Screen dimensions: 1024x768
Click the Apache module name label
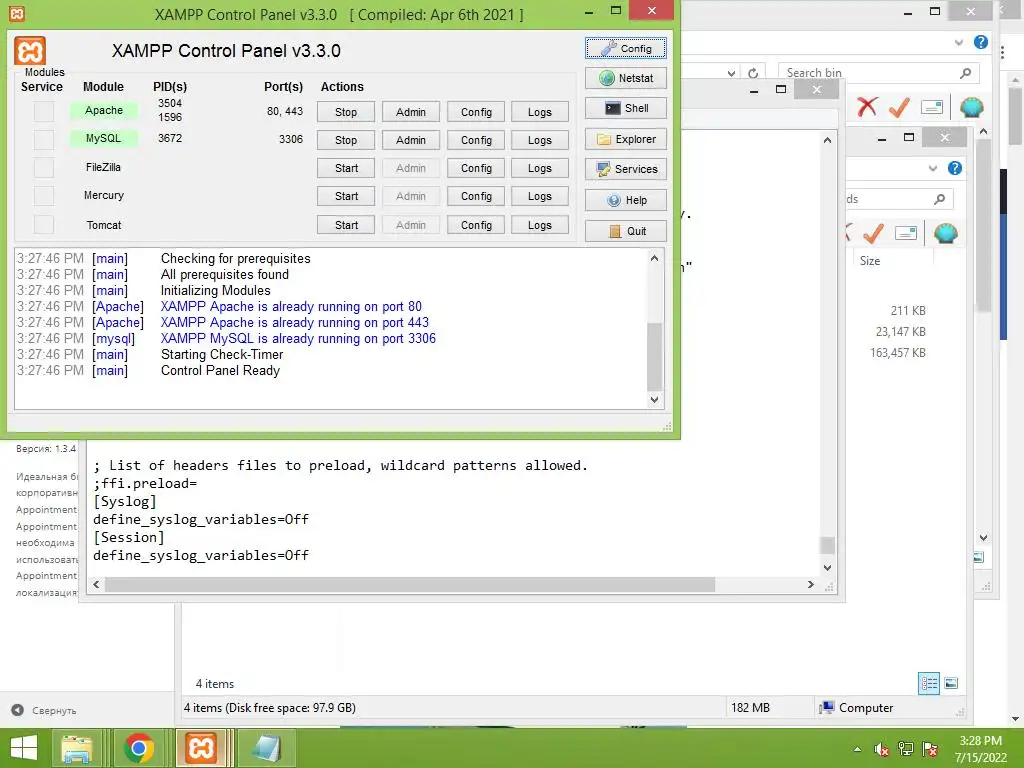[x=104, y=110]
